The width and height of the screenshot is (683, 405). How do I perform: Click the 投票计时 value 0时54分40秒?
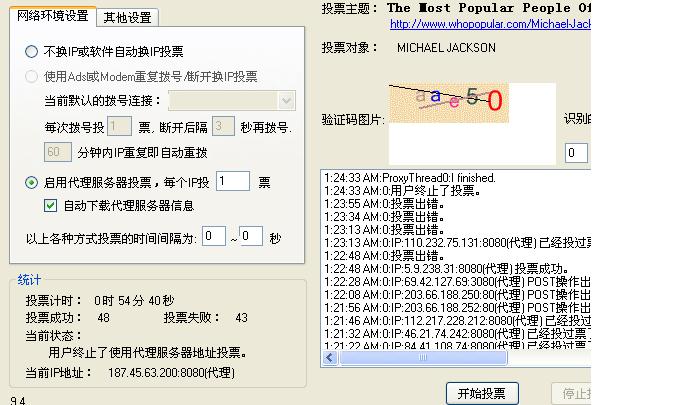[134, 300]
